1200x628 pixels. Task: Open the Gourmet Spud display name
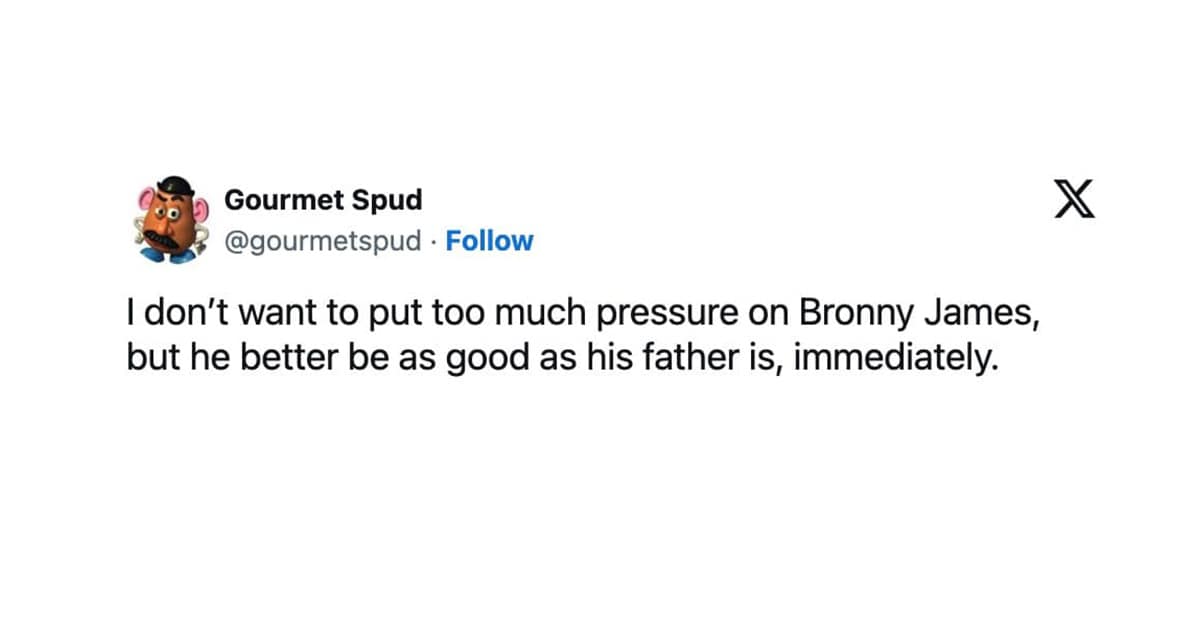pyautogui.click(x=323, y=200)
